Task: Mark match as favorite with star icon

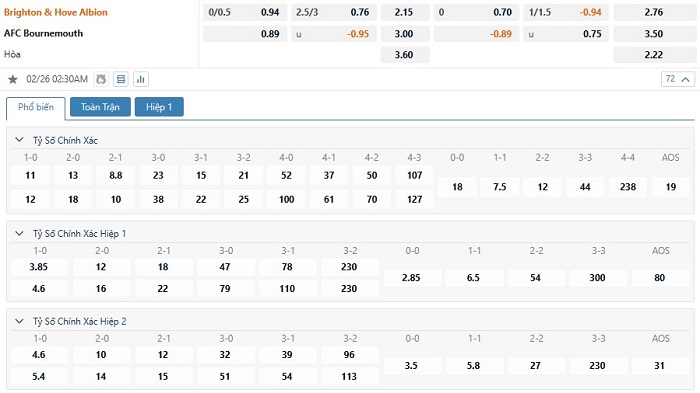Action: click(13, 79)
